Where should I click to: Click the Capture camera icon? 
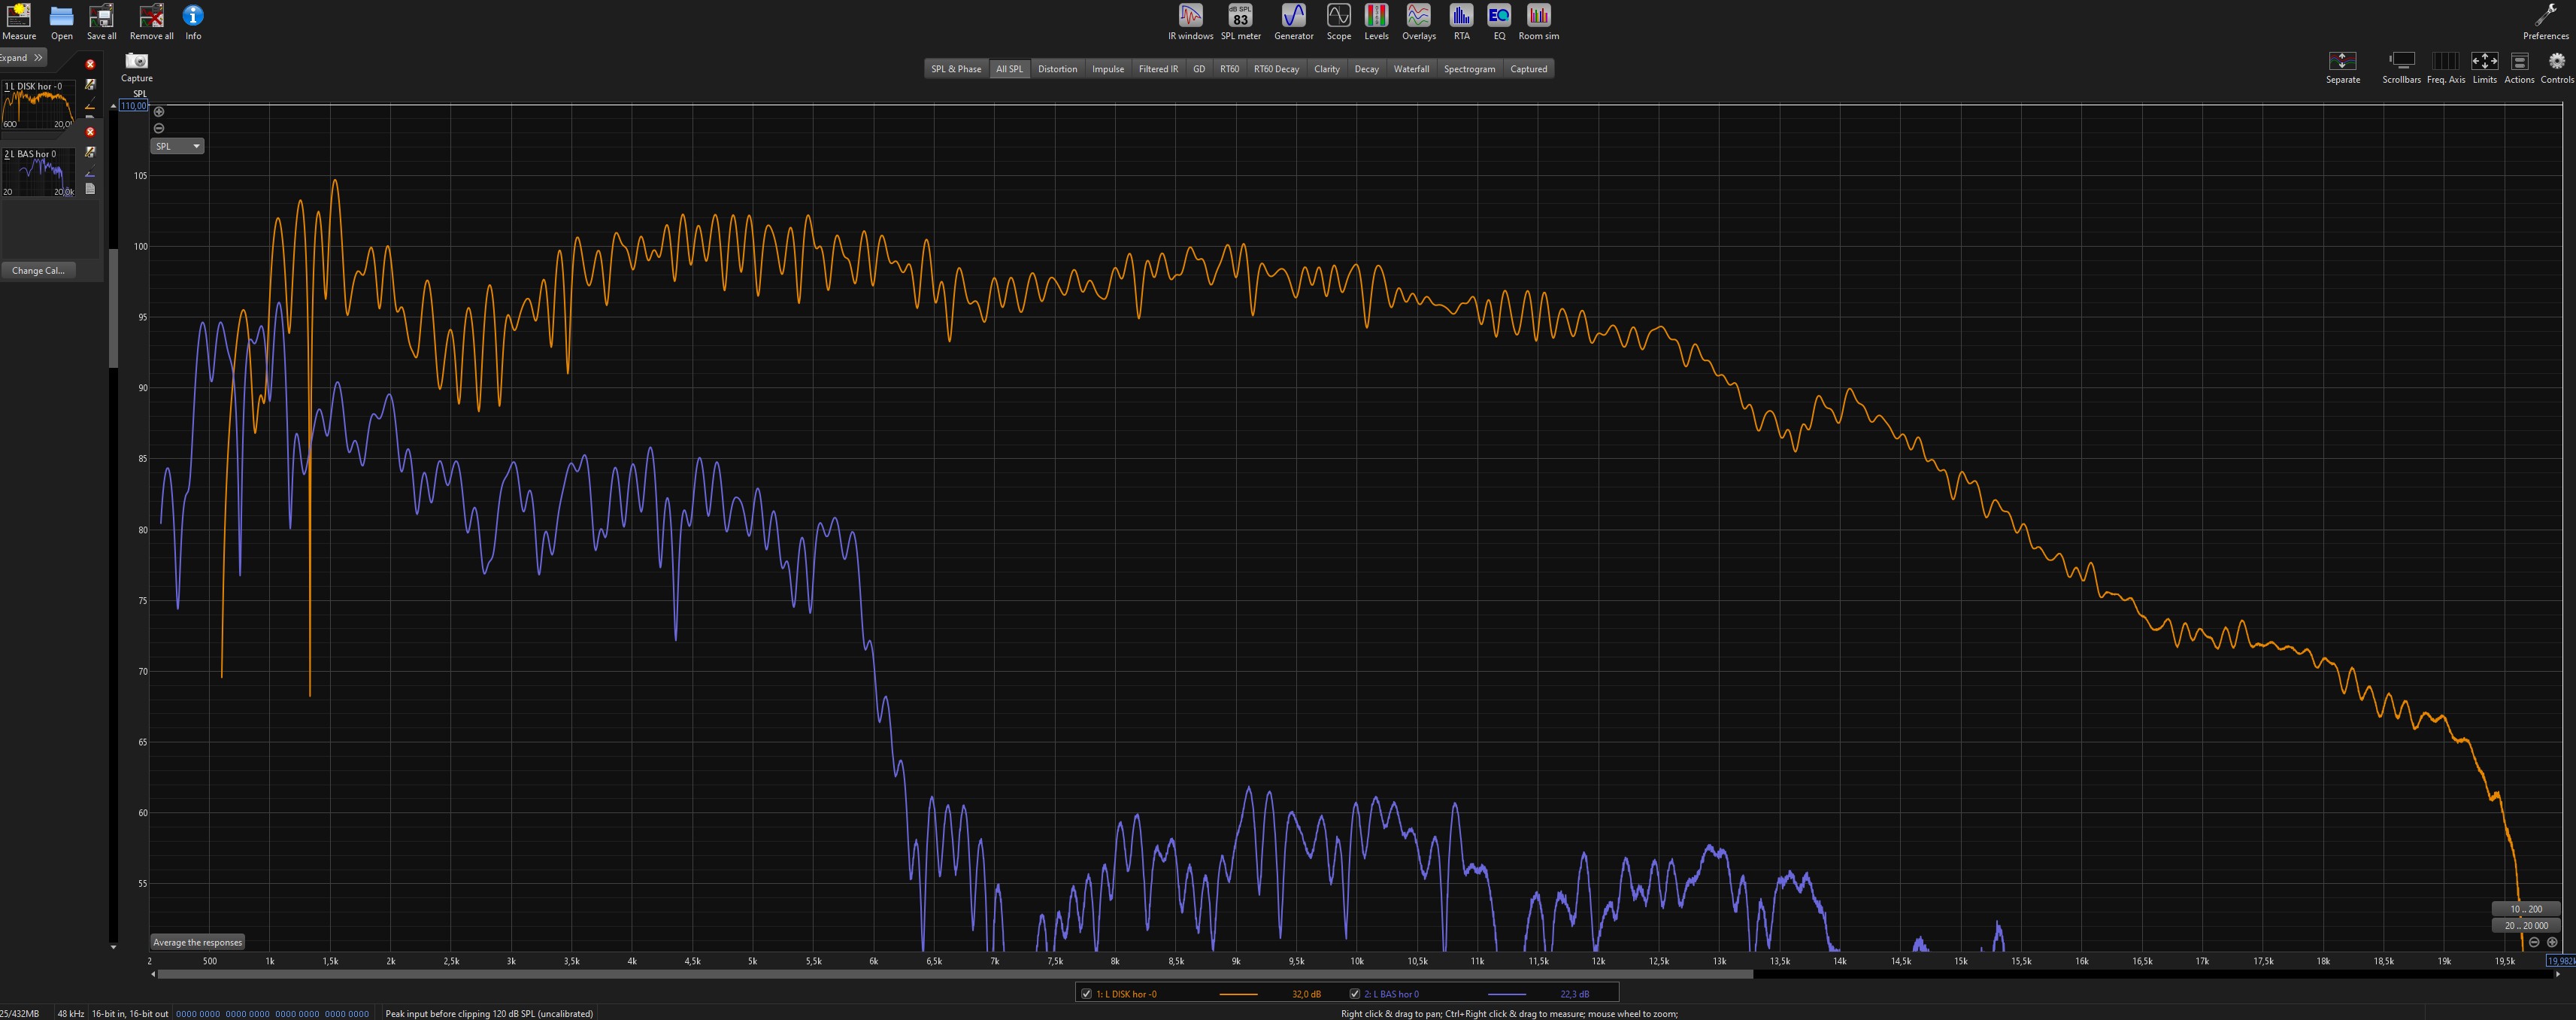click(136, 62)
